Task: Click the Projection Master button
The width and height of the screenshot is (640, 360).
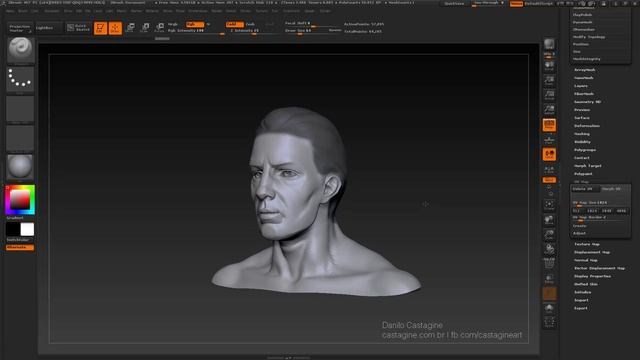Action: 20,28
